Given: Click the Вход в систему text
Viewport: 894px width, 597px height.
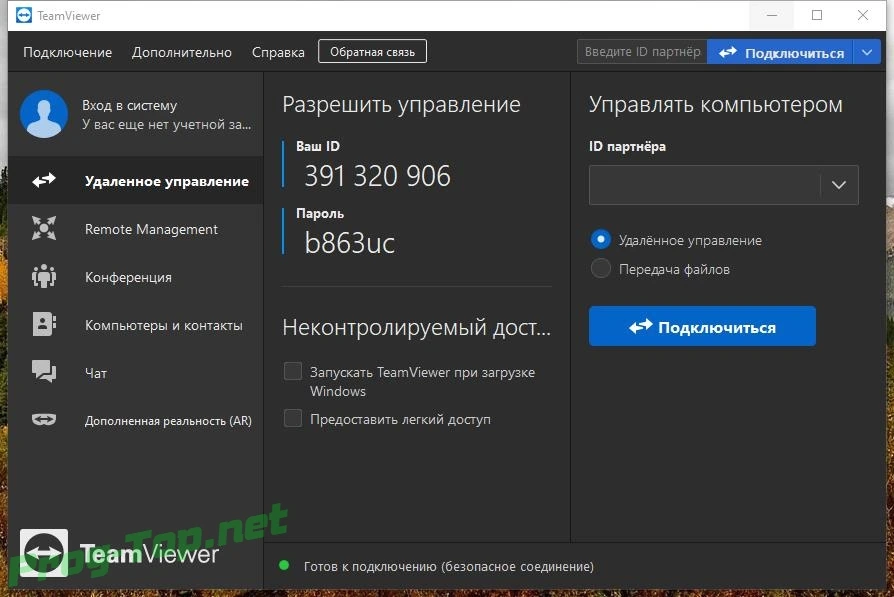Looking at the screenshot, I should 129,105.
